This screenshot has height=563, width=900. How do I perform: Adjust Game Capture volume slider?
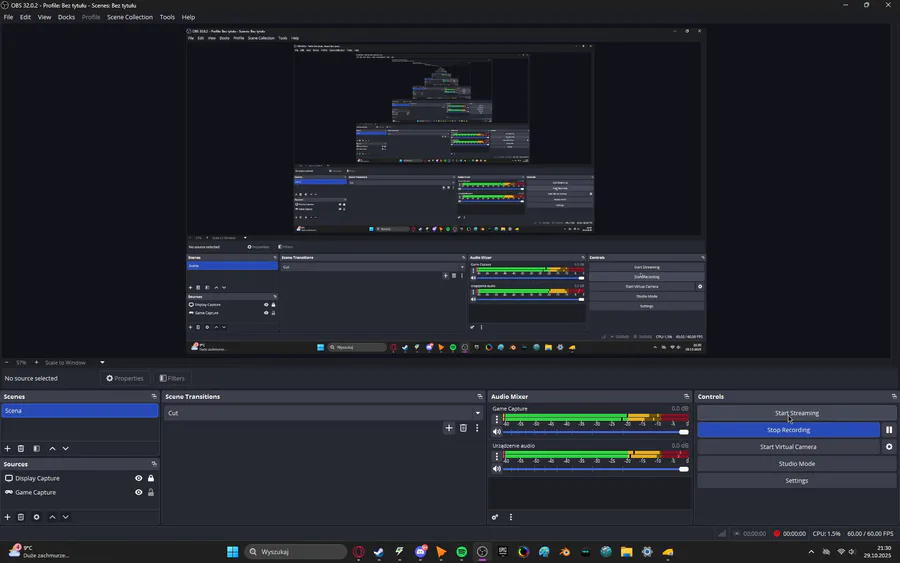click(x=595, y=432)
